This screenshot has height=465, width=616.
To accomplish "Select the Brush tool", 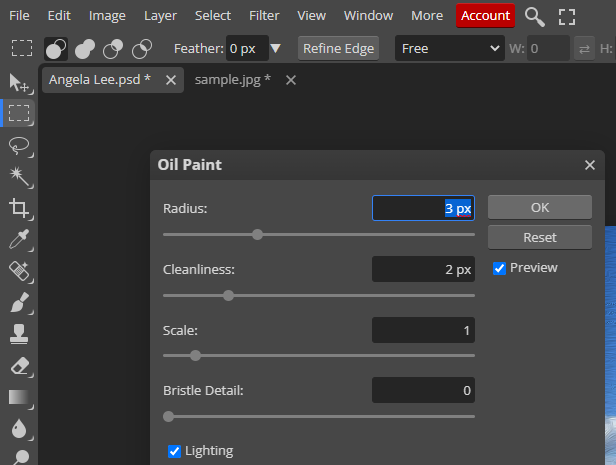I will (x=19, y=302).
